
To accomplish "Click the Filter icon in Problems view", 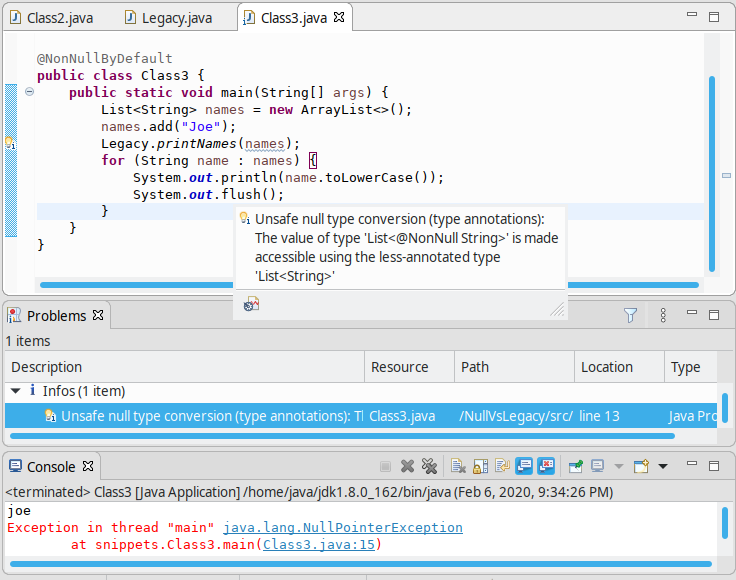I will (630, 315).
